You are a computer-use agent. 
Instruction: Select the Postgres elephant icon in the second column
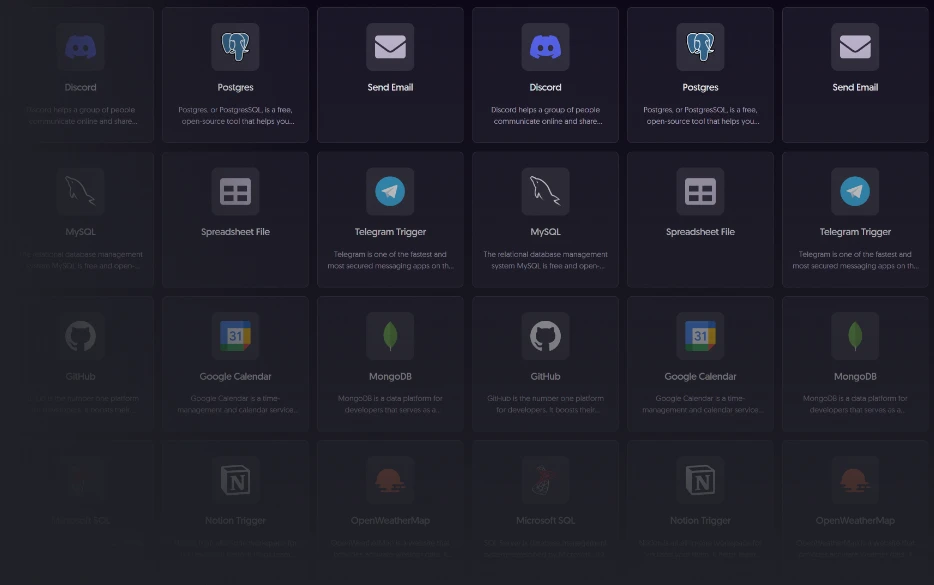pyautogui.click(x=235, y=47)
